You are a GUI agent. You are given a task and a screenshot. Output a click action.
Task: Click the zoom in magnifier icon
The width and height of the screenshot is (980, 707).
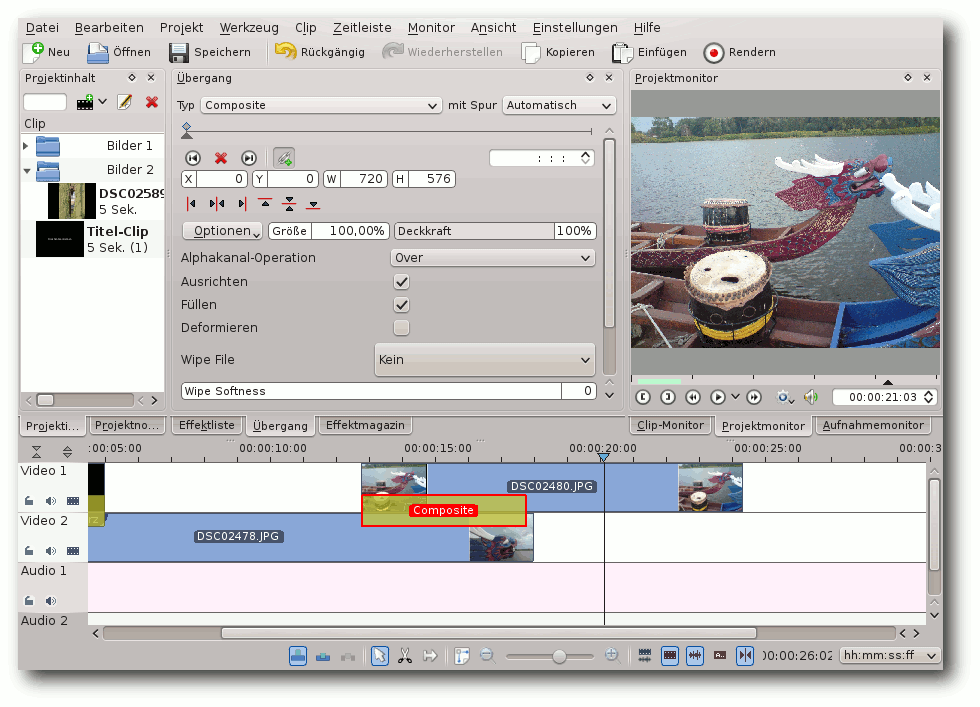612,656
